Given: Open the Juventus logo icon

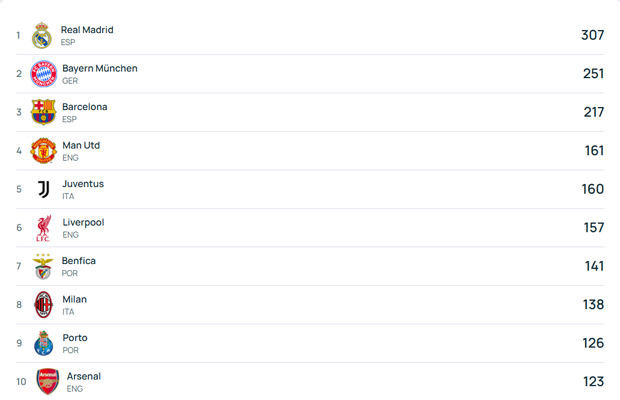Looking at the screenshot, I should pos(43,189).
